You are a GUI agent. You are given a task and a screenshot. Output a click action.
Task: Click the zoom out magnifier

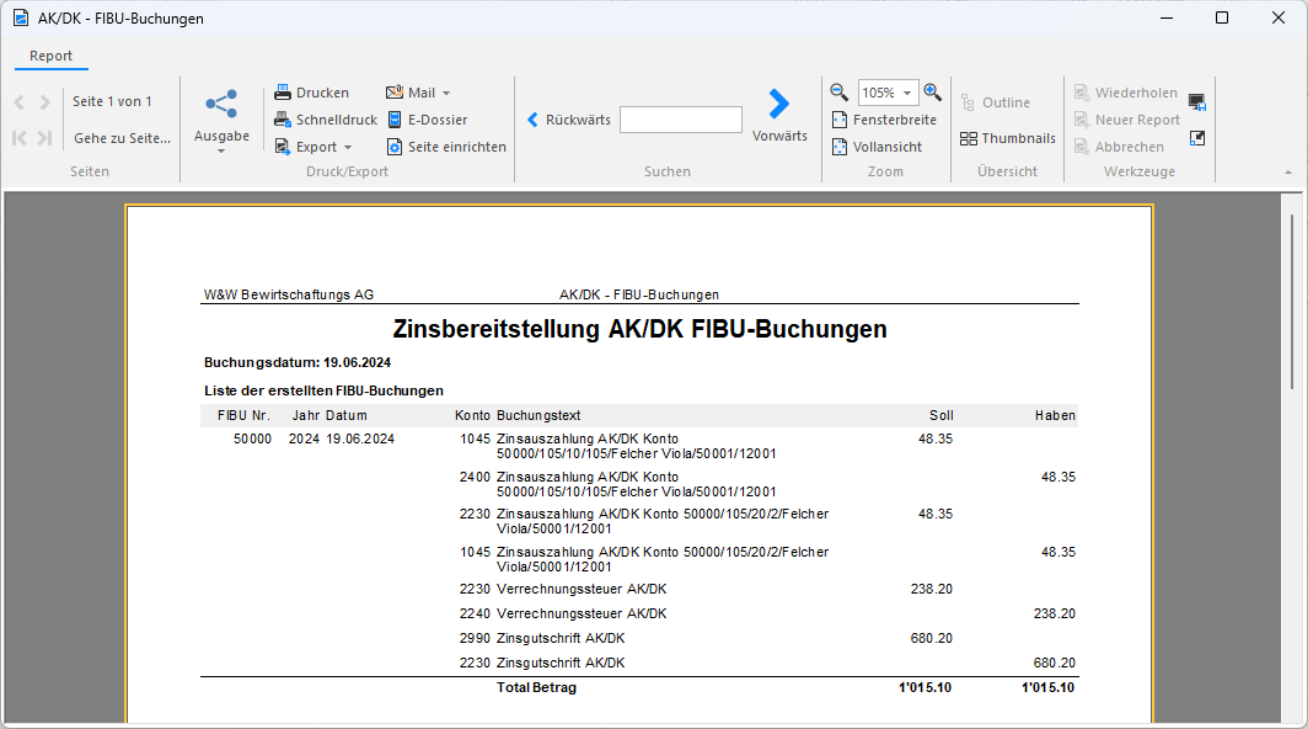pos(839,92)
